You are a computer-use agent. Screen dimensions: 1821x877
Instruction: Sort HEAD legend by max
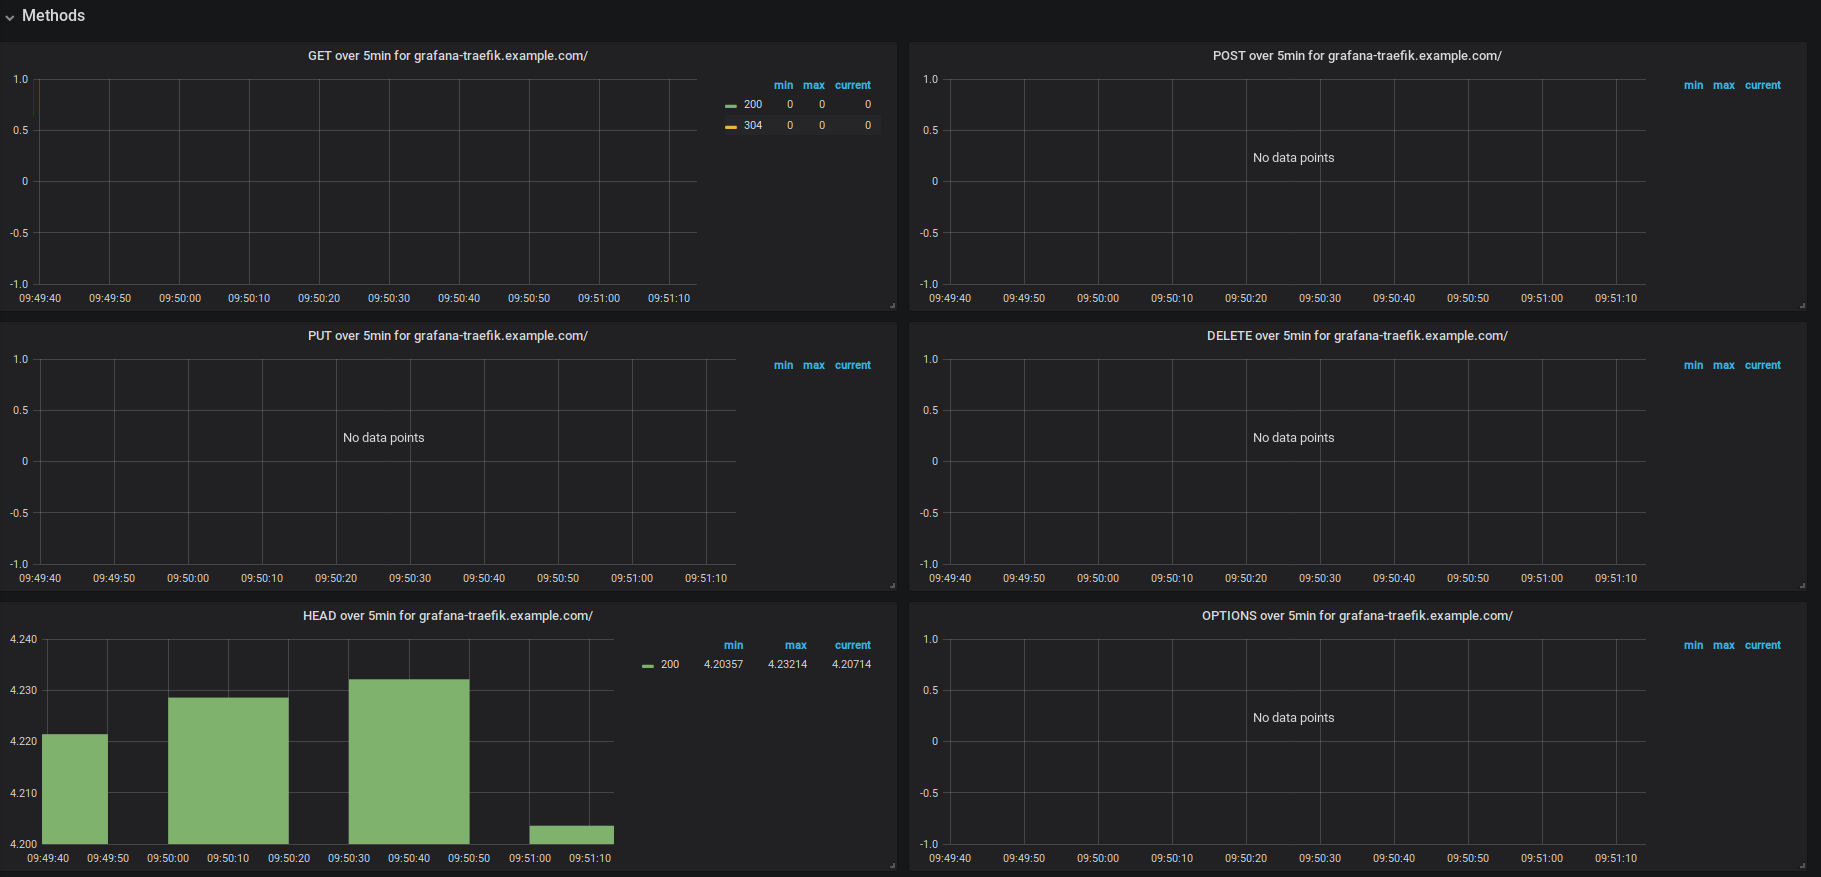point(796,646)
